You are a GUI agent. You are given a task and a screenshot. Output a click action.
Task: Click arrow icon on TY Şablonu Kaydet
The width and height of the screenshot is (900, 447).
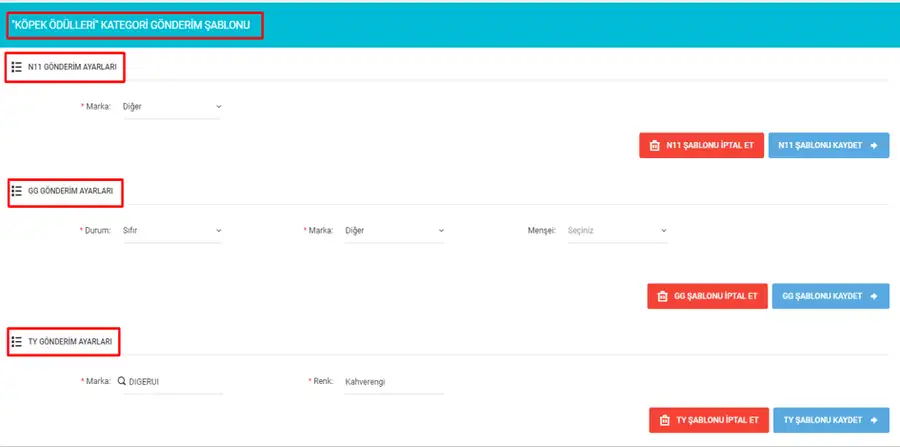(x=874, y=420)
